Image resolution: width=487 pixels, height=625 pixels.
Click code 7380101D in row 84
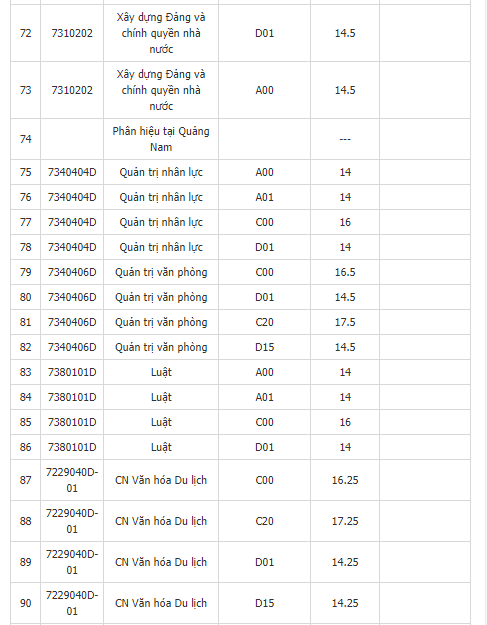[72, 397]
